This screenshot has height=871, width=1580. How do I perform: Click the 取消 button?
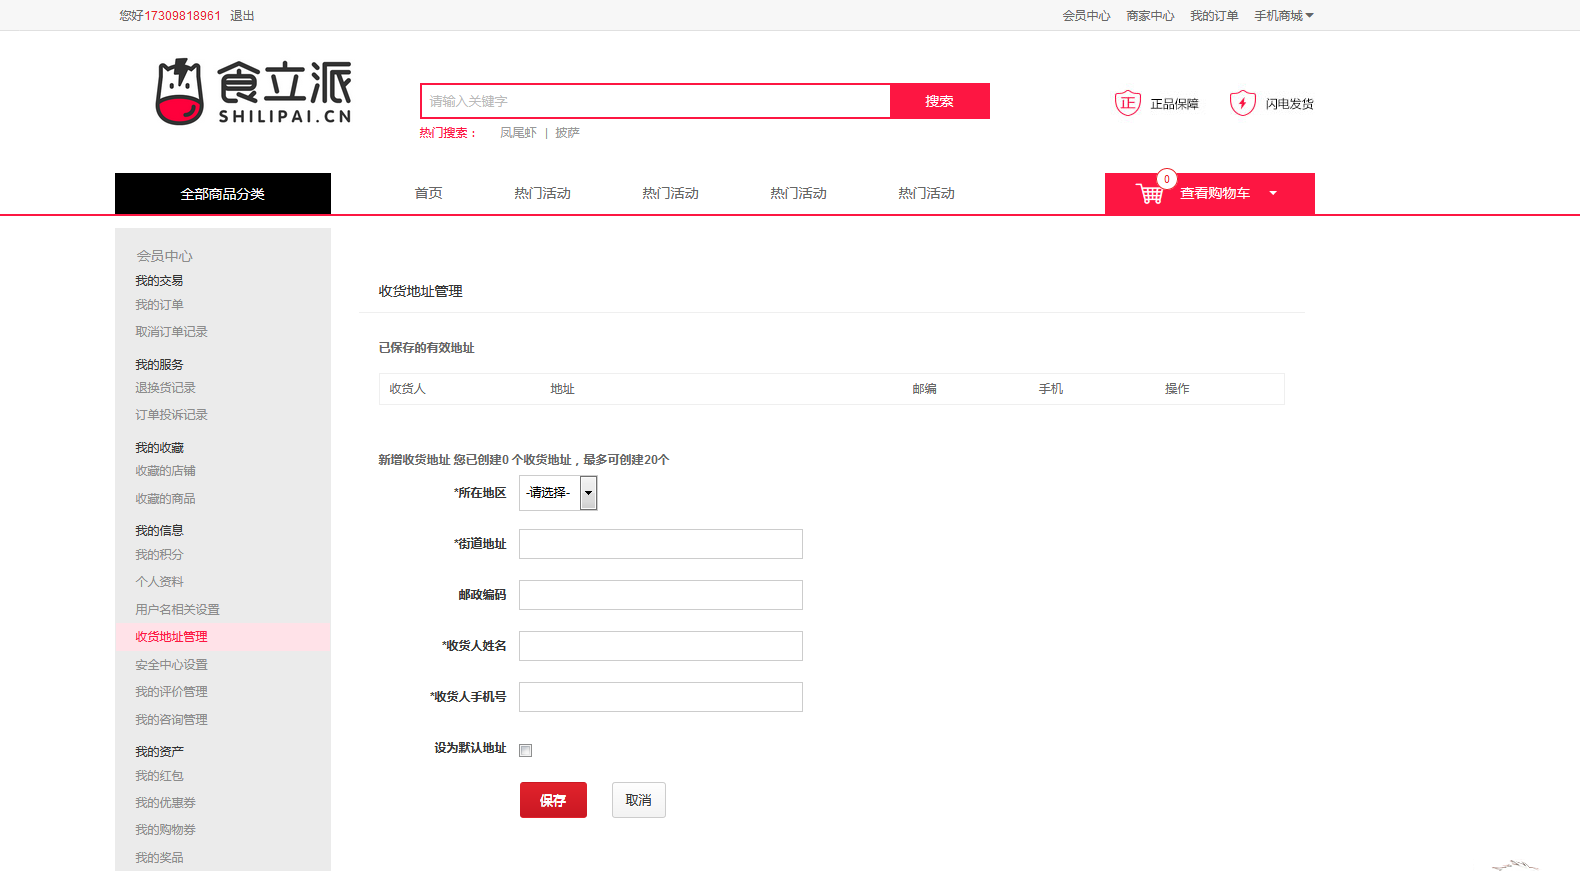click(639, 800)
